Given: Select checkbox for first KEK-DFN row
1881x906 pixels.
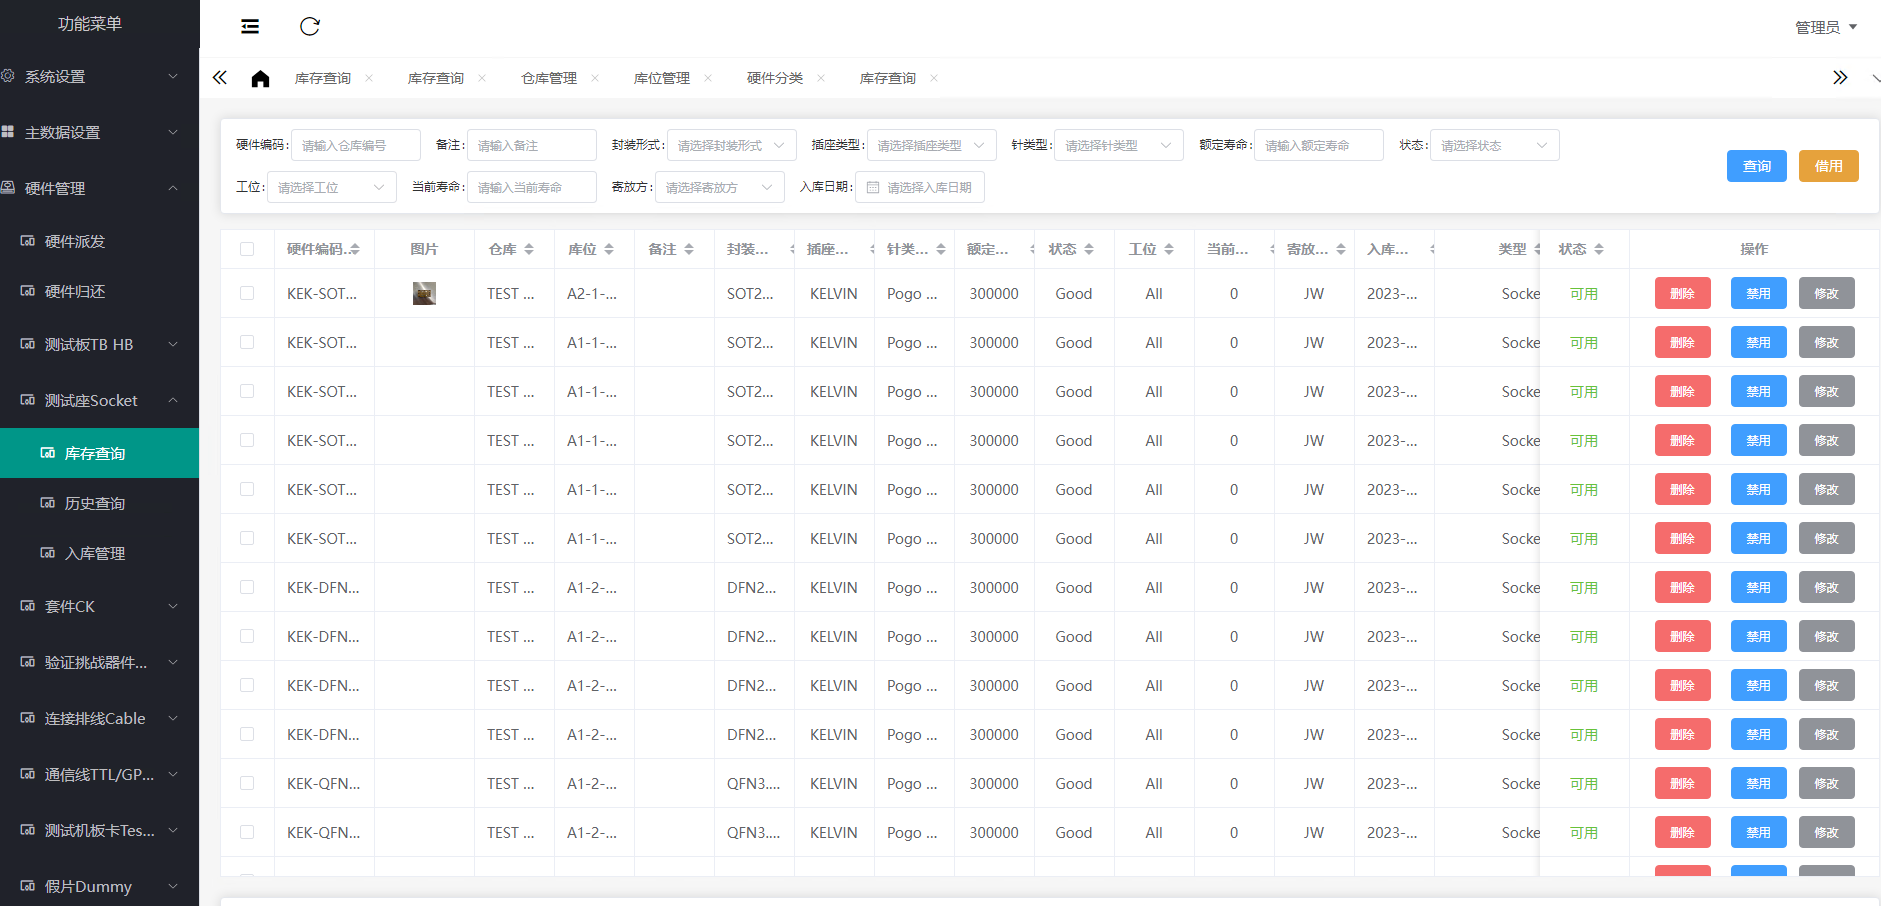Looking at the screenshot, I should tap(247, 587).
